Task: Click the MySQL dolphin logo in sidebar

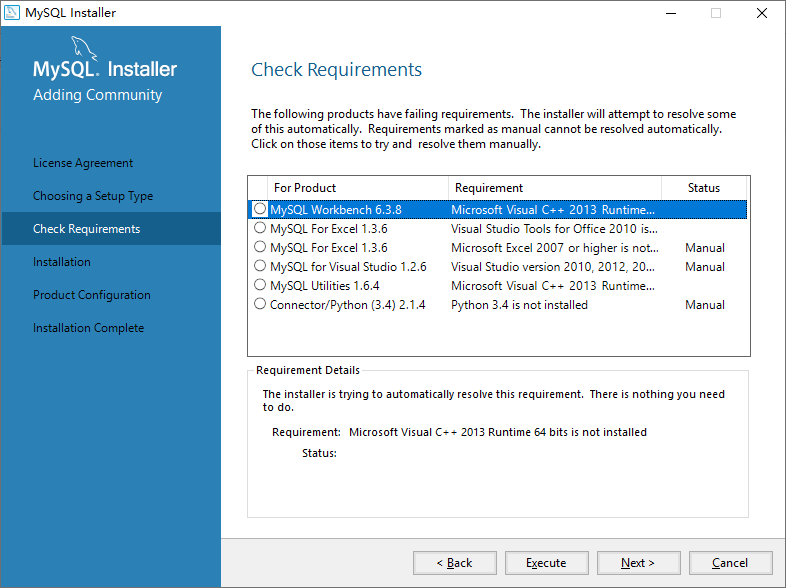Action: (84, 48)
